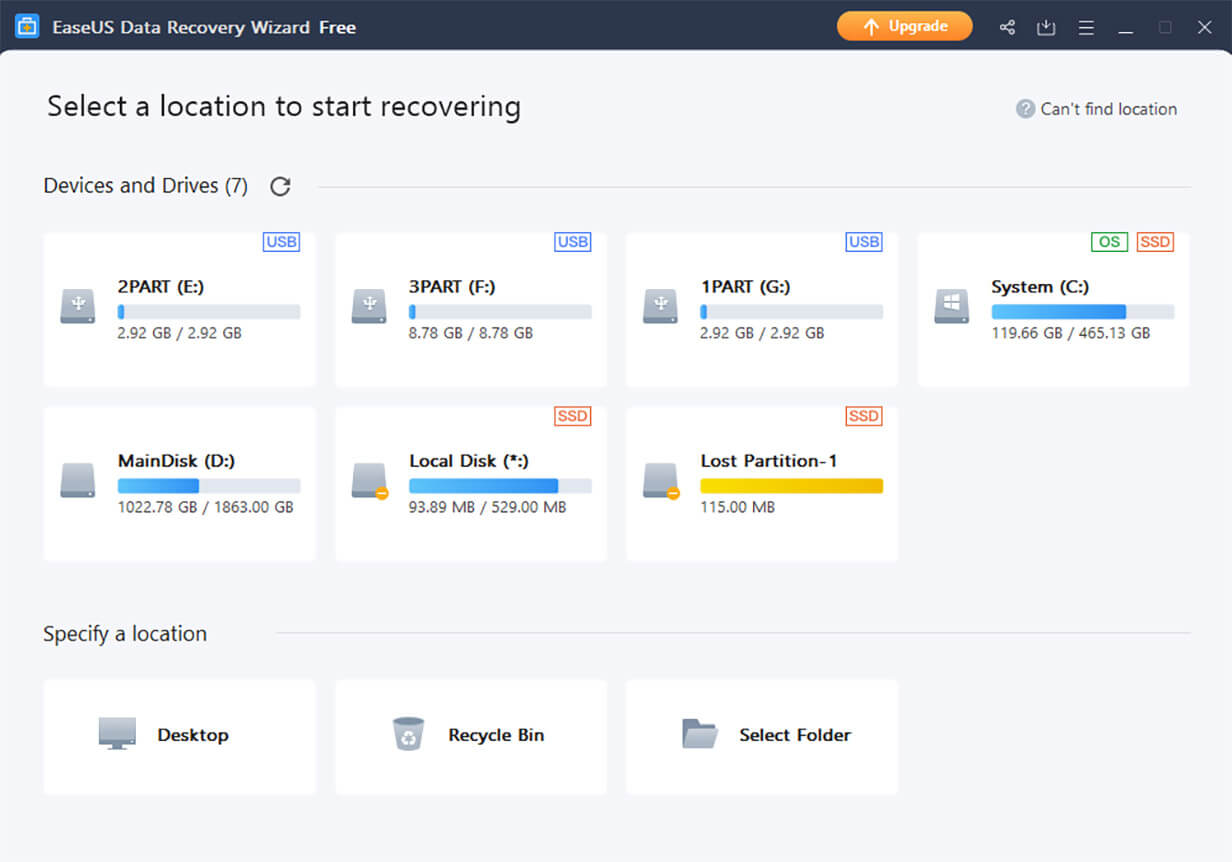Click the EaseUS app logo icon

pyautogui.click(x=27, y=26)
